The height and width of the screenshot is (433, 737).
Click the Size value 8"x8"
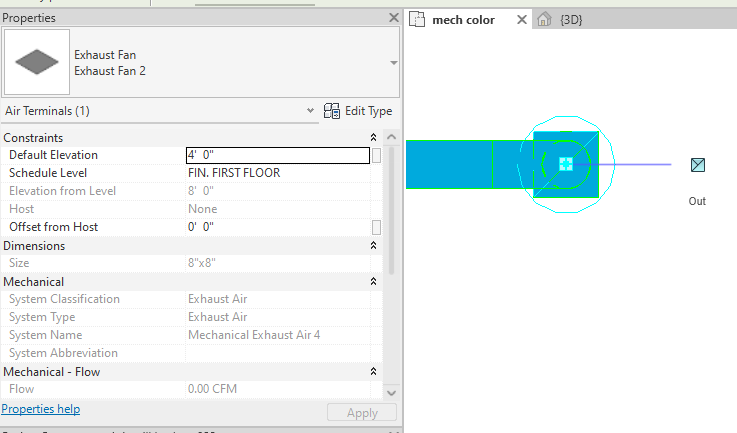tap(202, 263)
